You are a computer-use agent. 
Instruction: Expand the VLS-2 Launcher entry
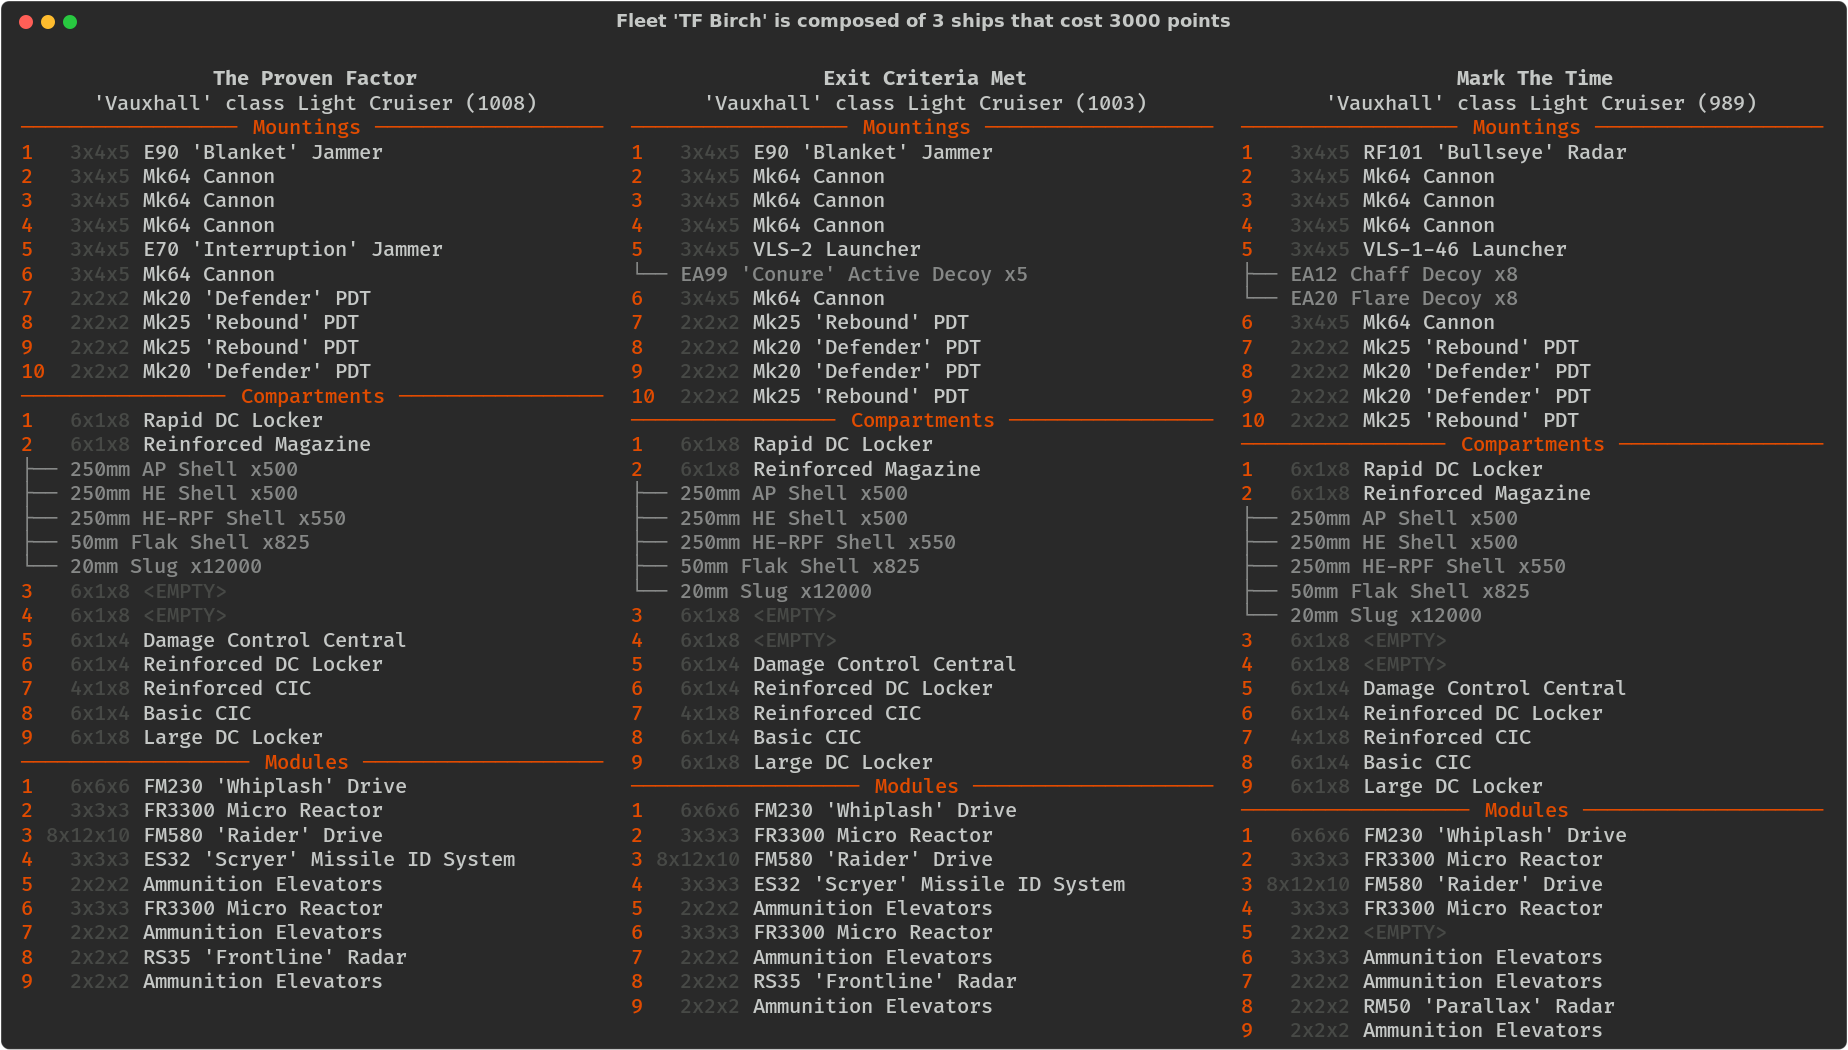pyautogui.click(x=836, y=250)
